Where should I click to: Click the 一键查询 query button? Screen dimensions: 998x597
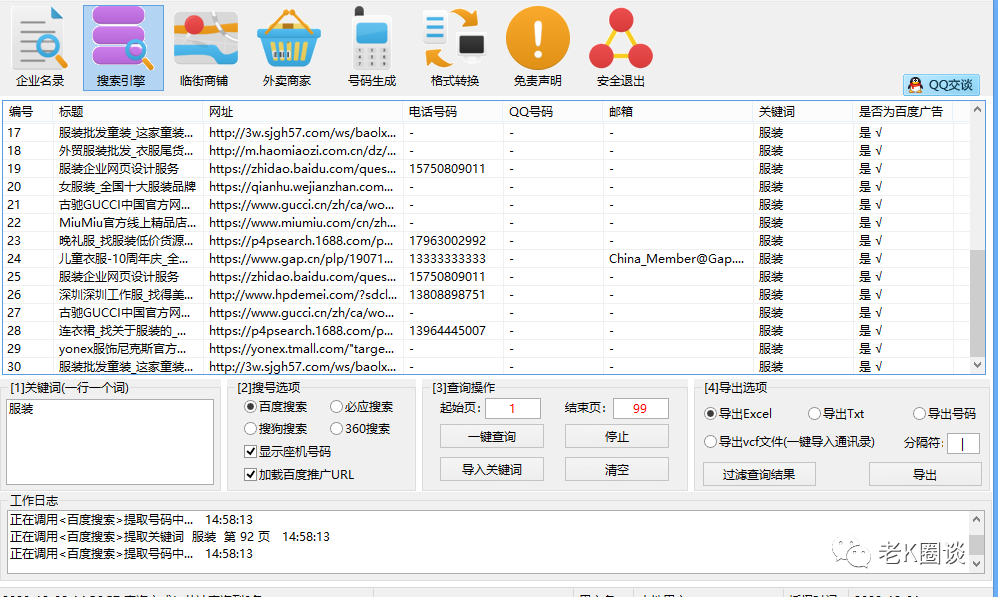(x=491, y=435)
